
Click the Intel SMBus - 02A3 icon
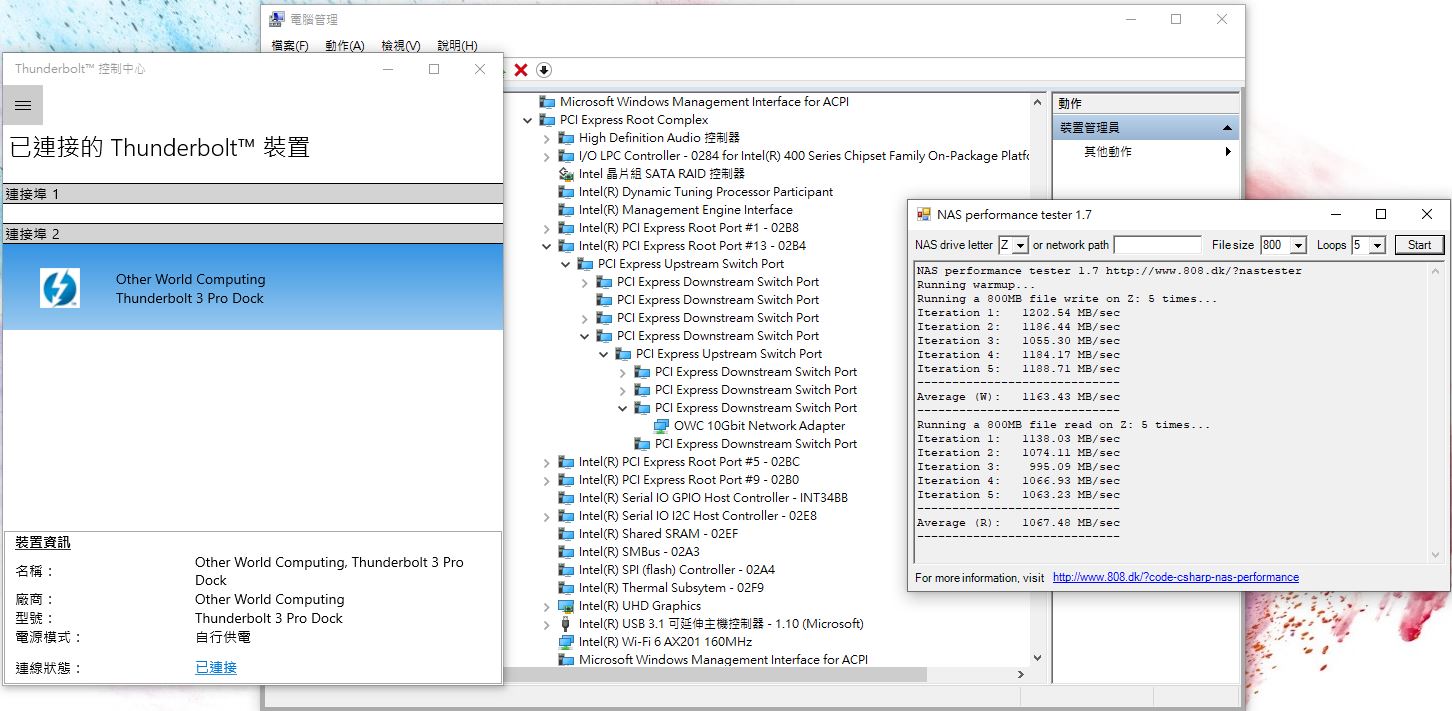click(566, 552)
